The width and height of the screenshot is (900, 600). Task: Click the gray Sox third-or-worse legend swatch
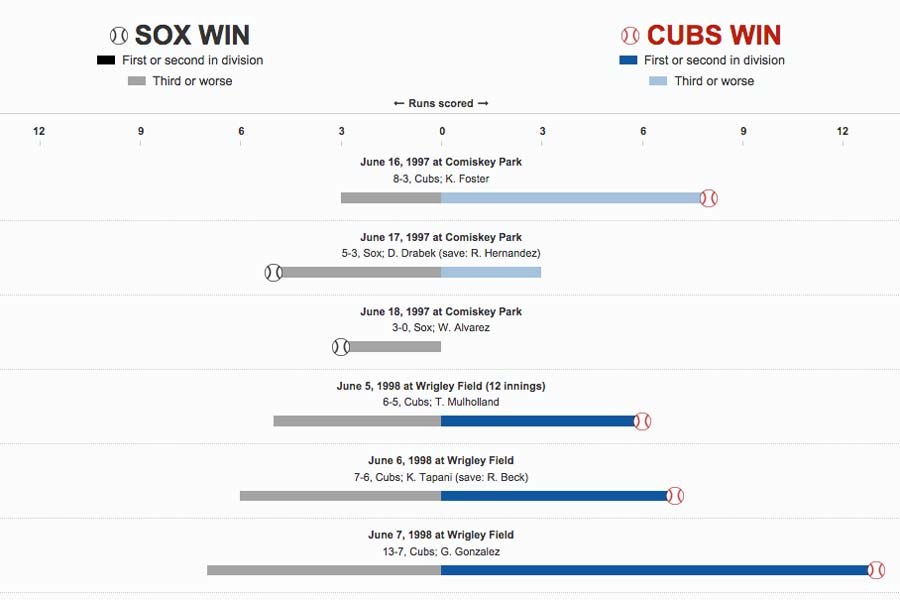coord(136,81)
